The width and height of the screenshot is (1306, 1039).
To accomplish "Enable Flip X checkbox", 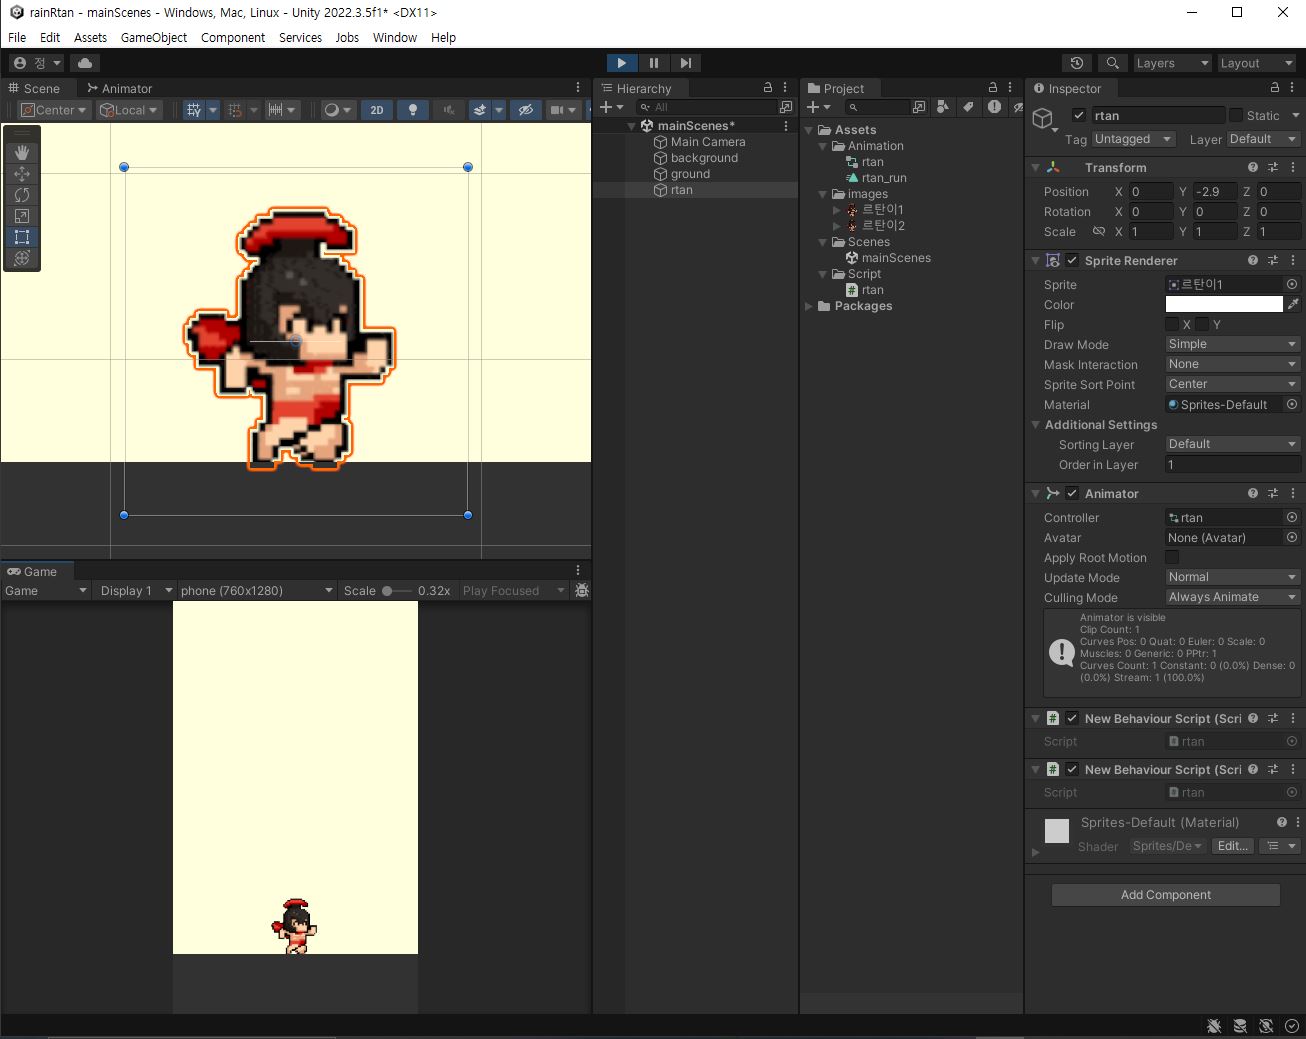I will [1172, 324].
